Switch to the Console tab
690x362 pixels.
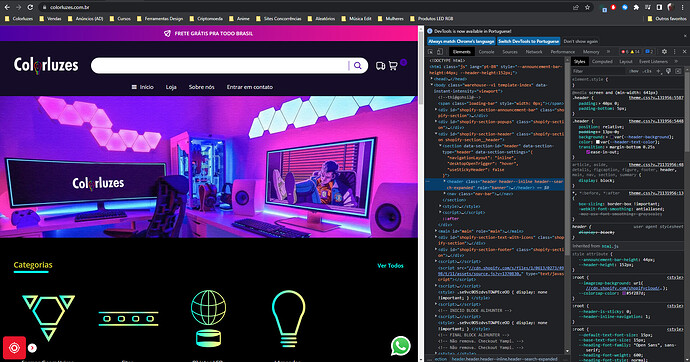pyautogui.click(x=486, y=52)
